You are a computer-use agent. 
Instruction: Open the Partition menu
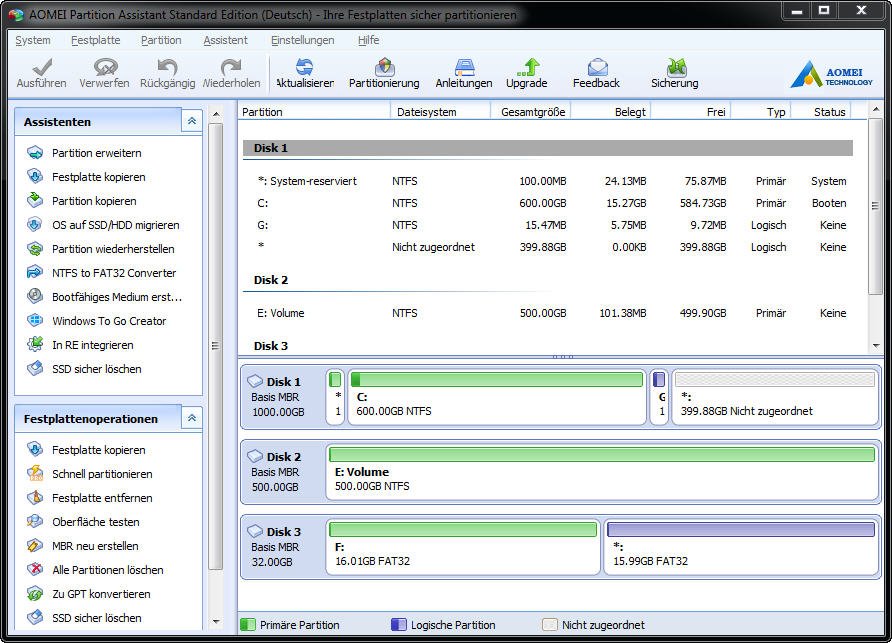click(161, 40)
